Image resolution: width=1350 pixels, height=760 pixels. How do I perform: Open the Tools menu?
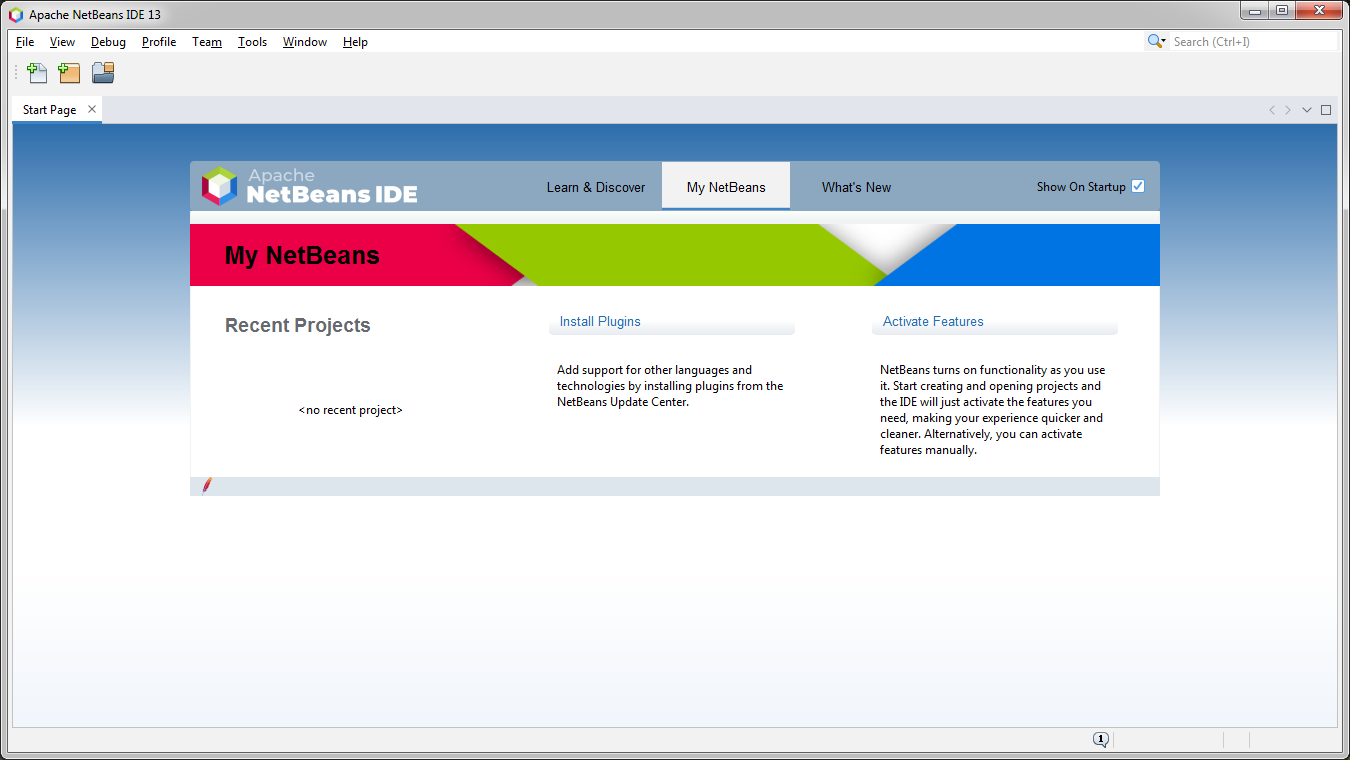click(252, 41)
